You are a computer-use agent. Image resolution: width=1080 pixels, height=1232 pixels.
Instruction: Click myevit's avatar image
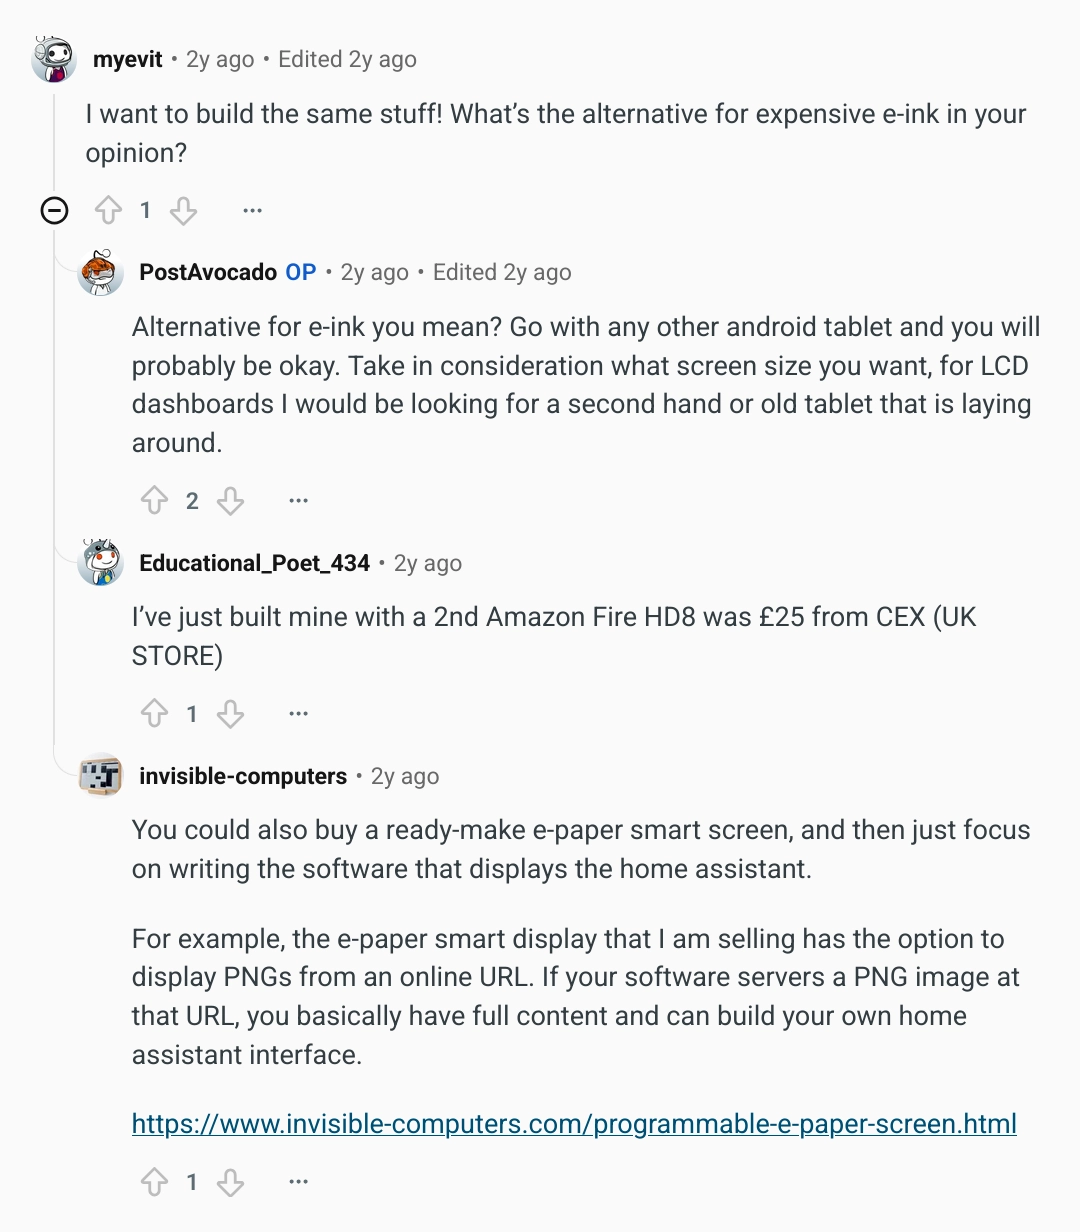[x=54, y=60]
